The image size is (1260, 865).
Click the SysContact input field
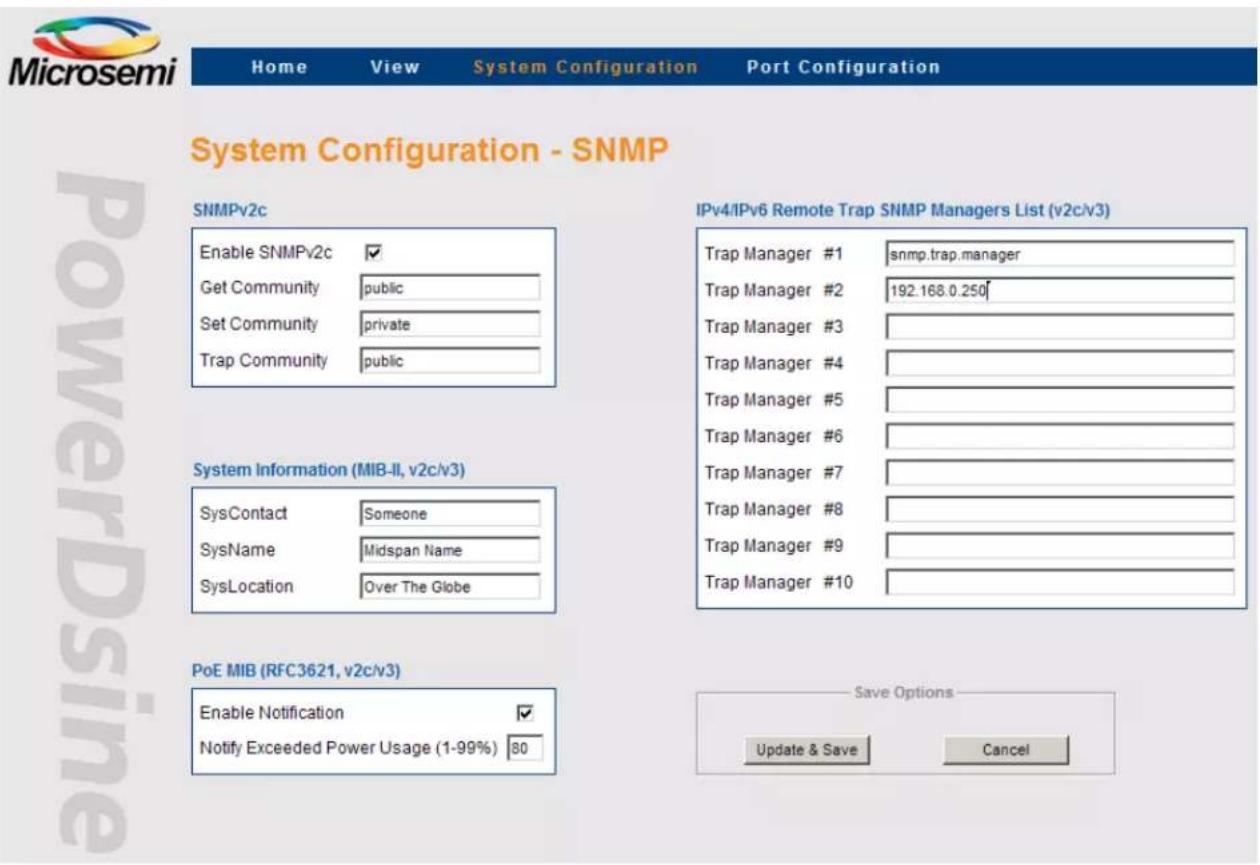click(450, 513)
